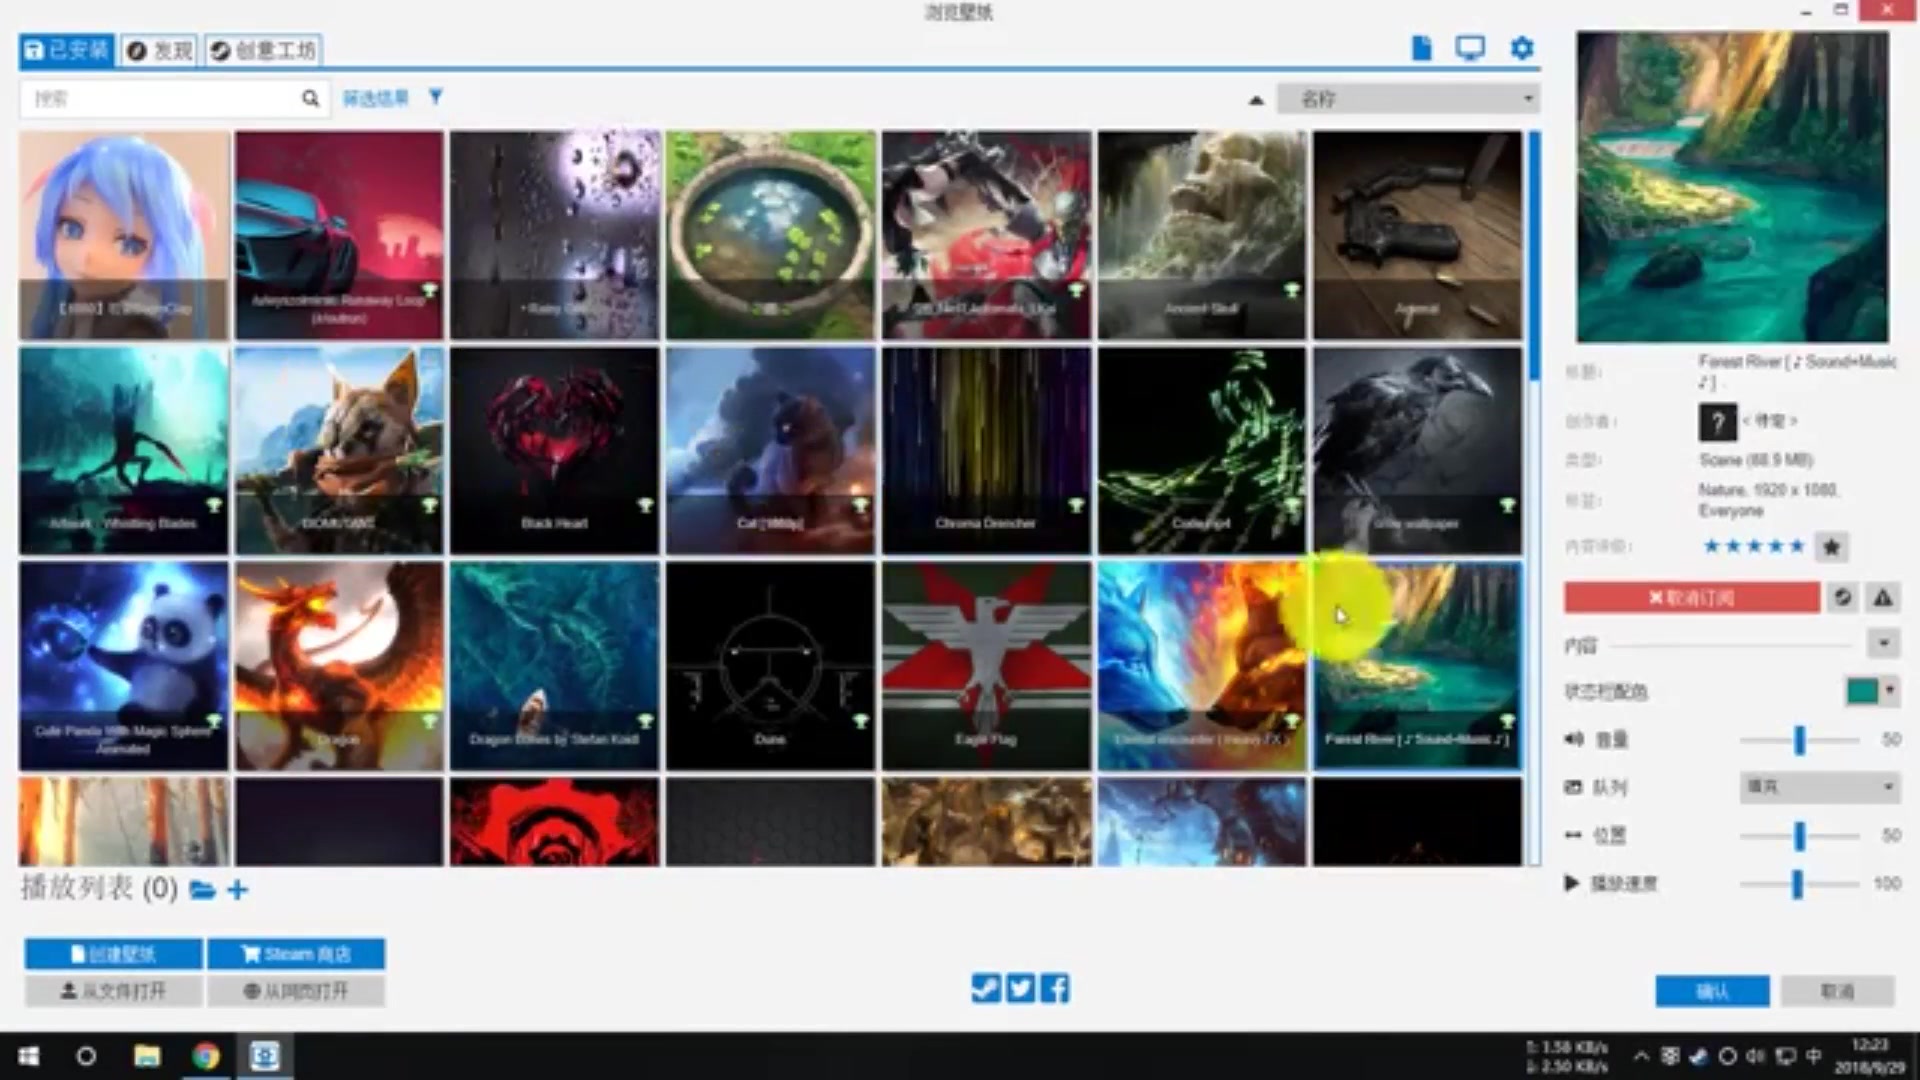Screen dimensions: 1920x1080
Task: Add playlist with the plus icon
Action: click(x=238, y=890)
